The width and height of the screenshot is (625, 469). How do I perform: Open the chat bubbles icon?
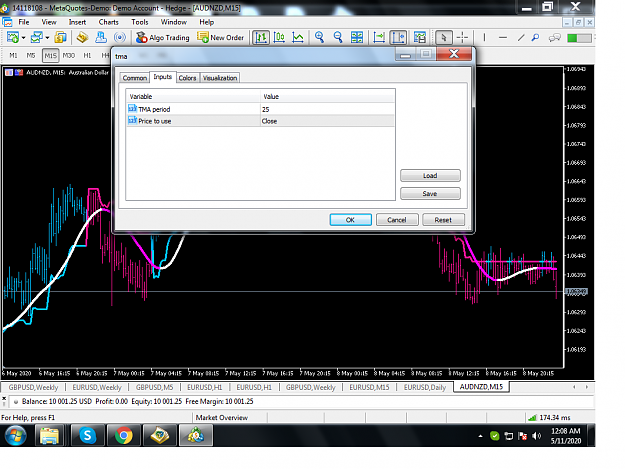(555, 37)
